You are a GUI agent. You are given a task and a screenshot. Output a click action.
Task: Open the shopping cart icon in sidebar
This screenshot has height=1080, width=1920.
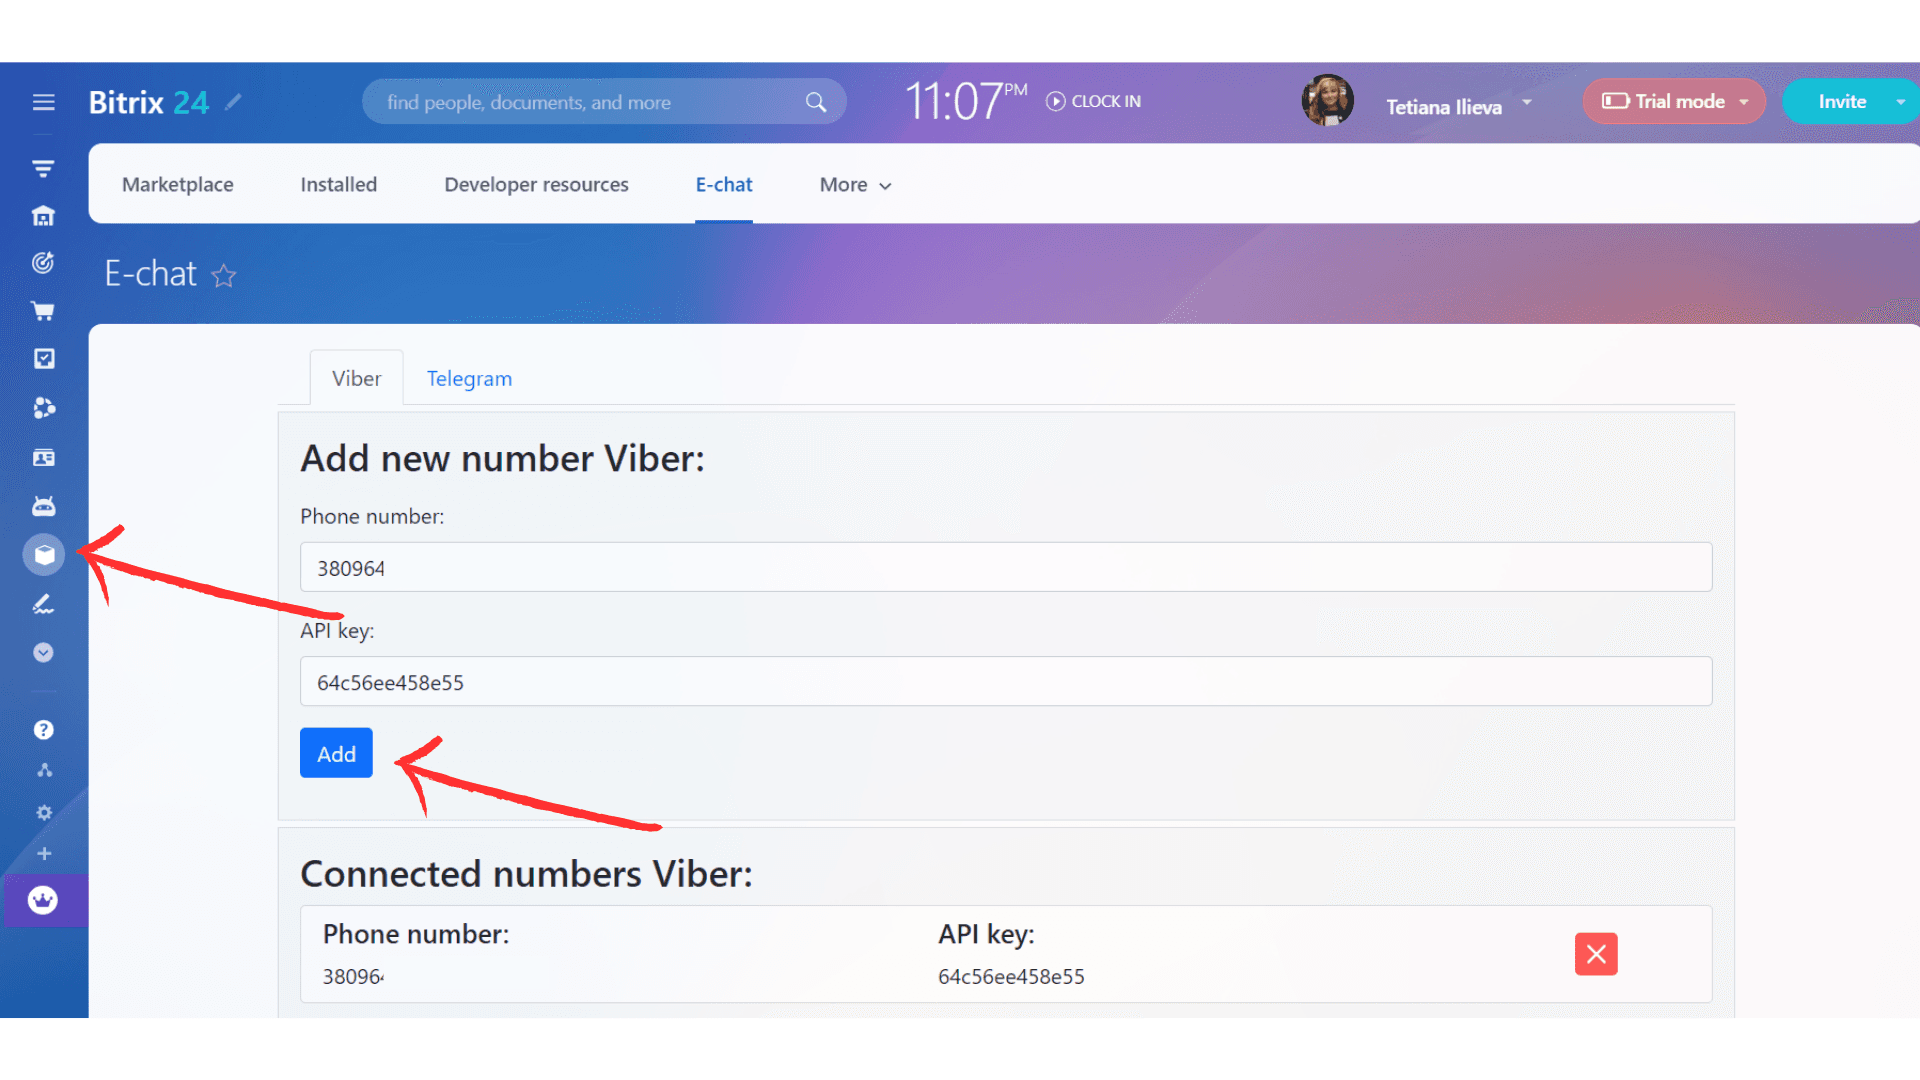[x=43, y=311]
